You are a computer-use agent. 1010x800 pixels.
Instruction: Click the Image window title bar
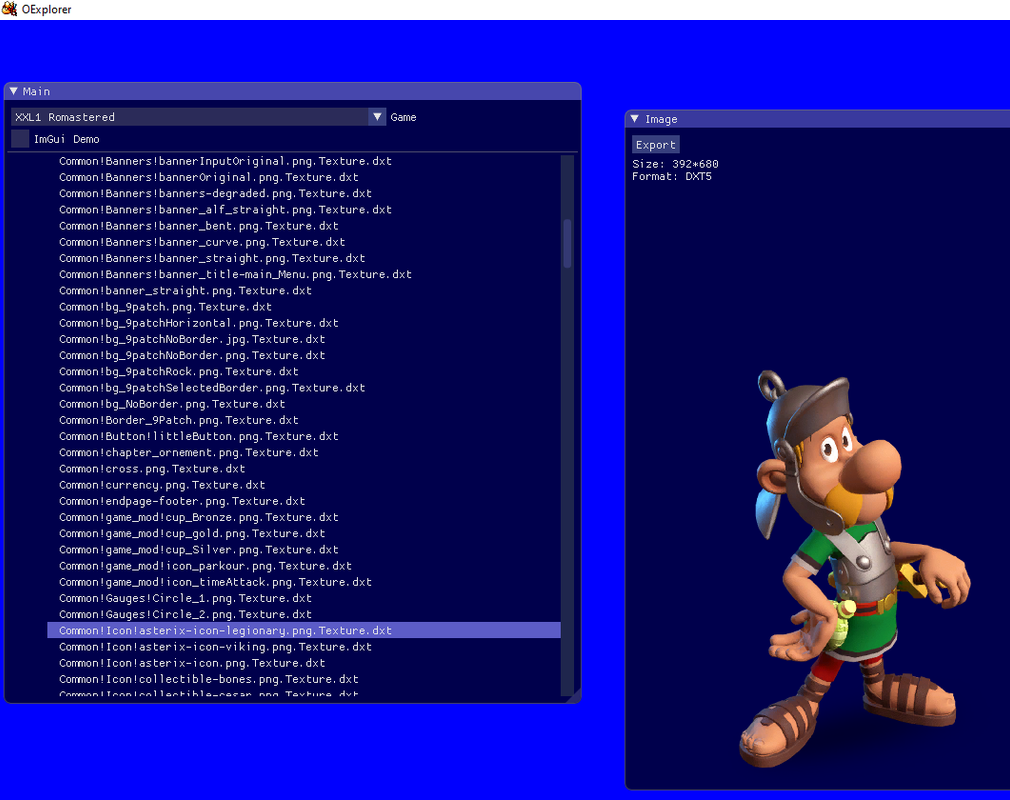tap(817, 119)
